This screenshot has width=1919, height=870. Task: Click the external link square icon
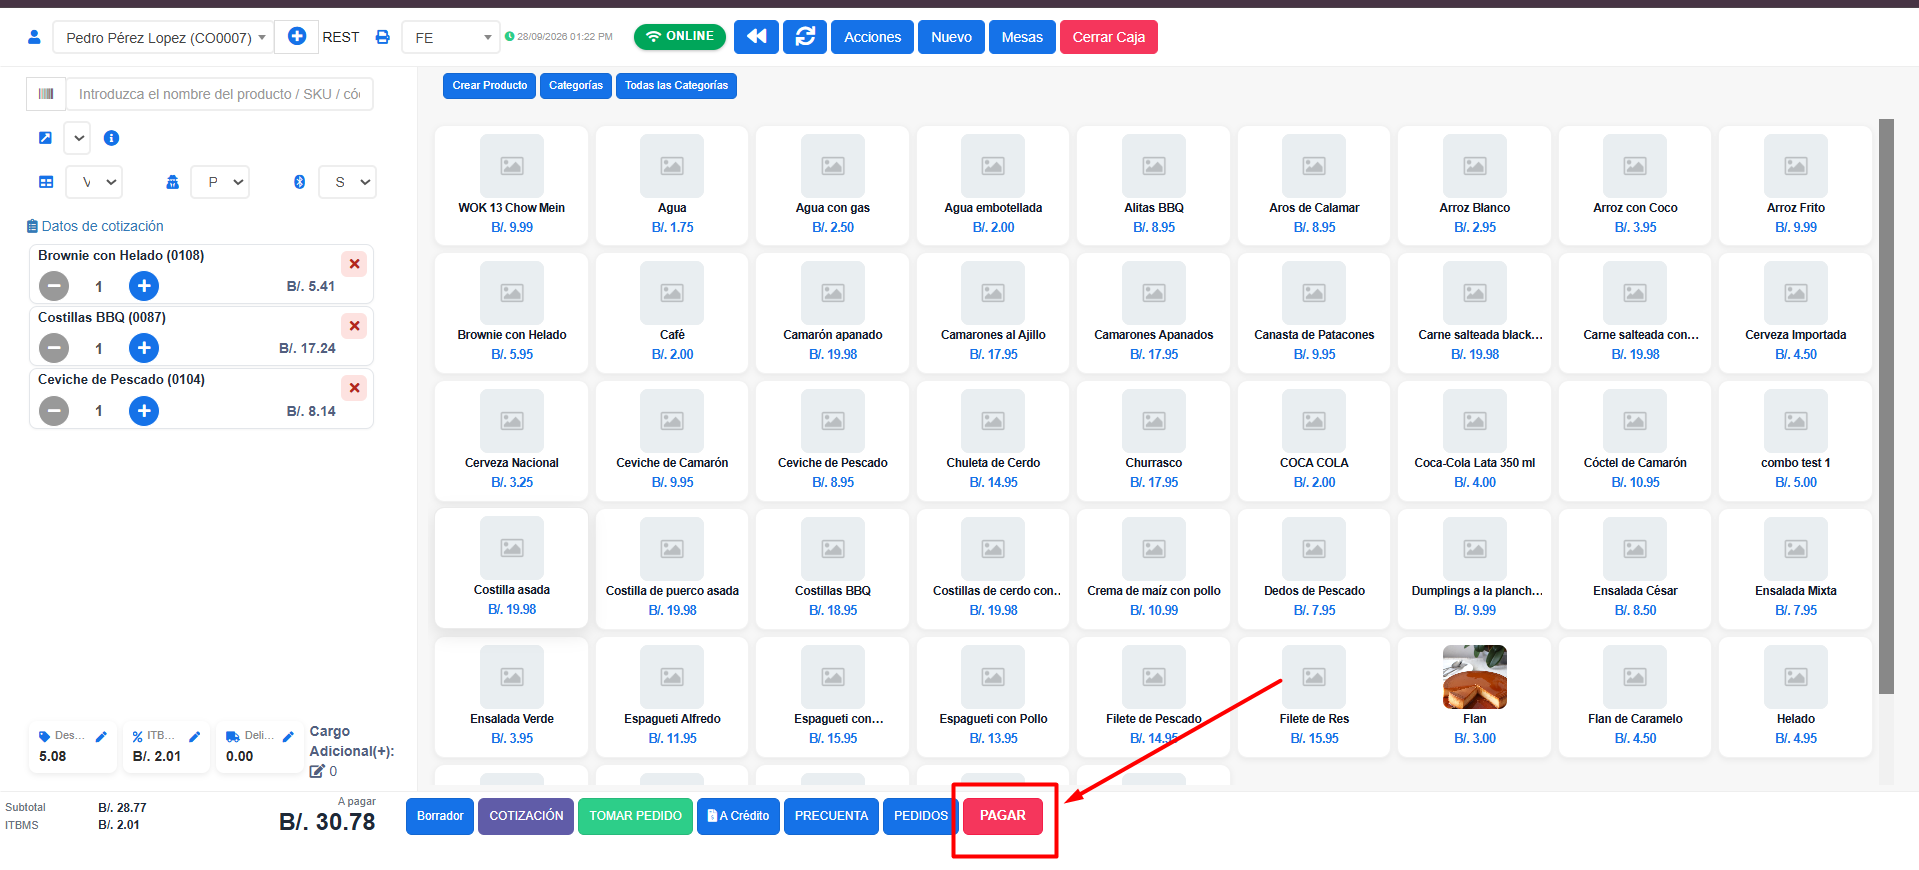pos(45,138)
